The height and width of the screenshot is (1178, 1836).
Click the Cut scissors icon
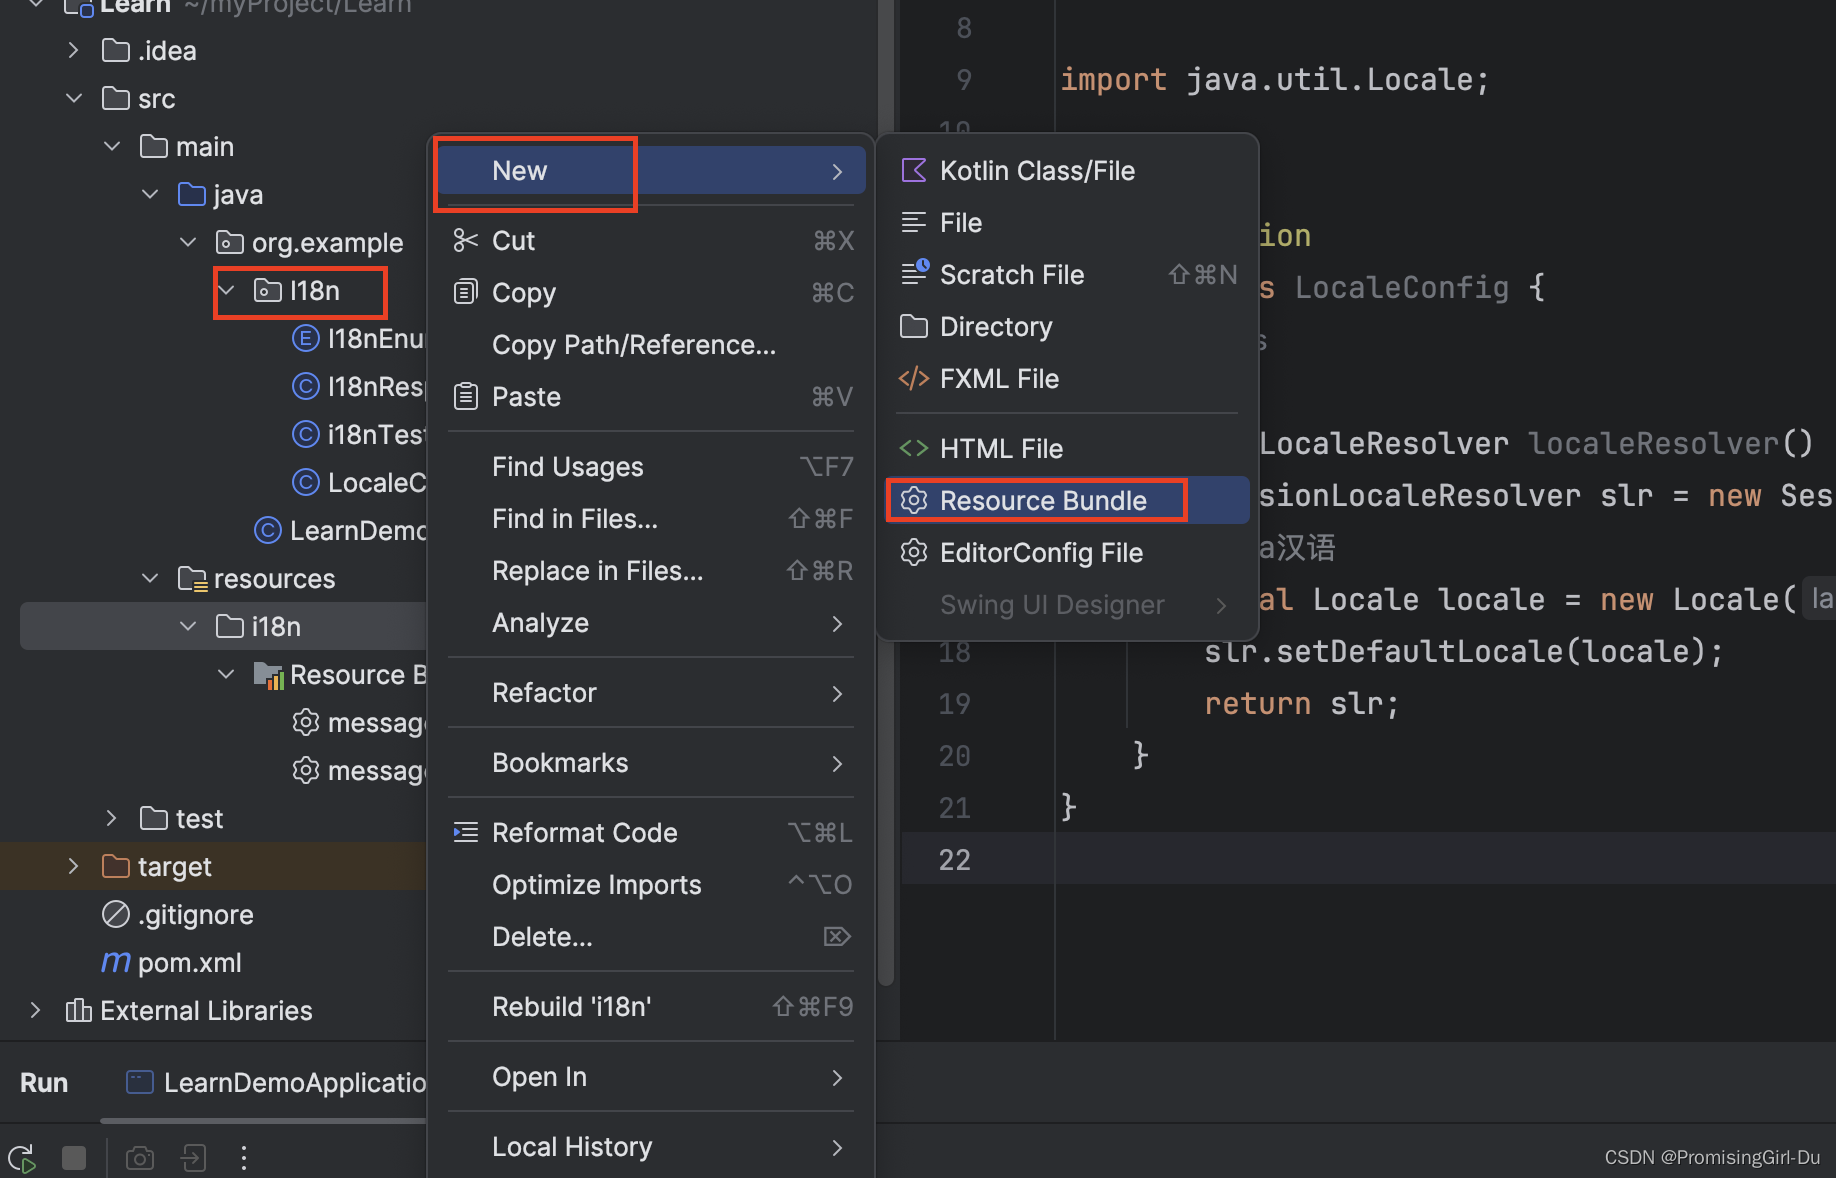click(466, 240)
